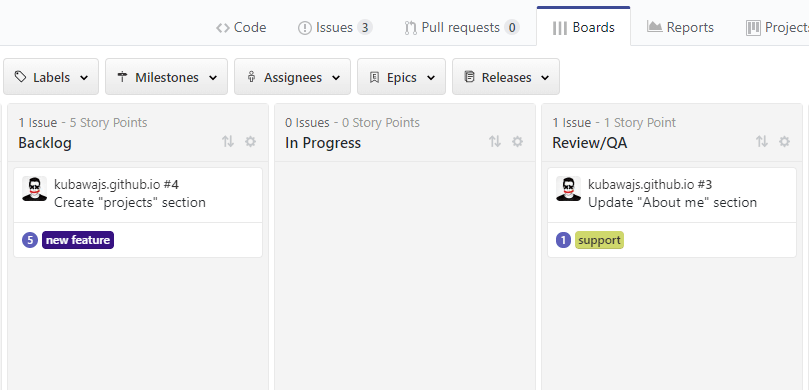The image size is (809, 390).
Task: Open issue Create "projects" section
Action: (x=130, y=202)
